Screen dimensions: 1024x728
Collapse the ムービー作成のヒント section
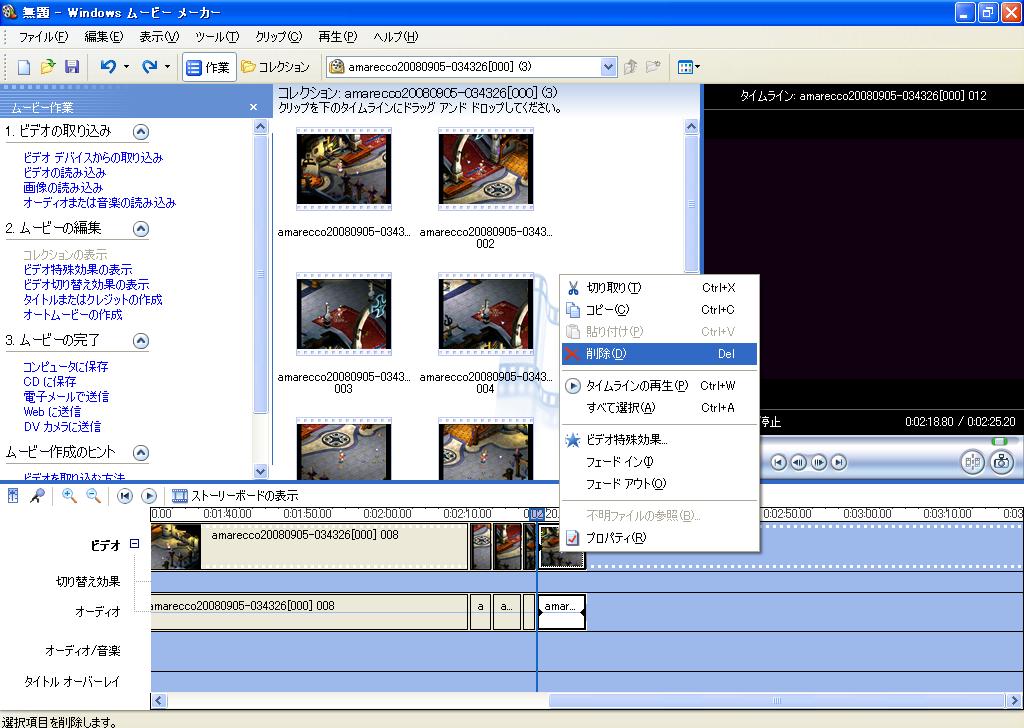point(140,452)
